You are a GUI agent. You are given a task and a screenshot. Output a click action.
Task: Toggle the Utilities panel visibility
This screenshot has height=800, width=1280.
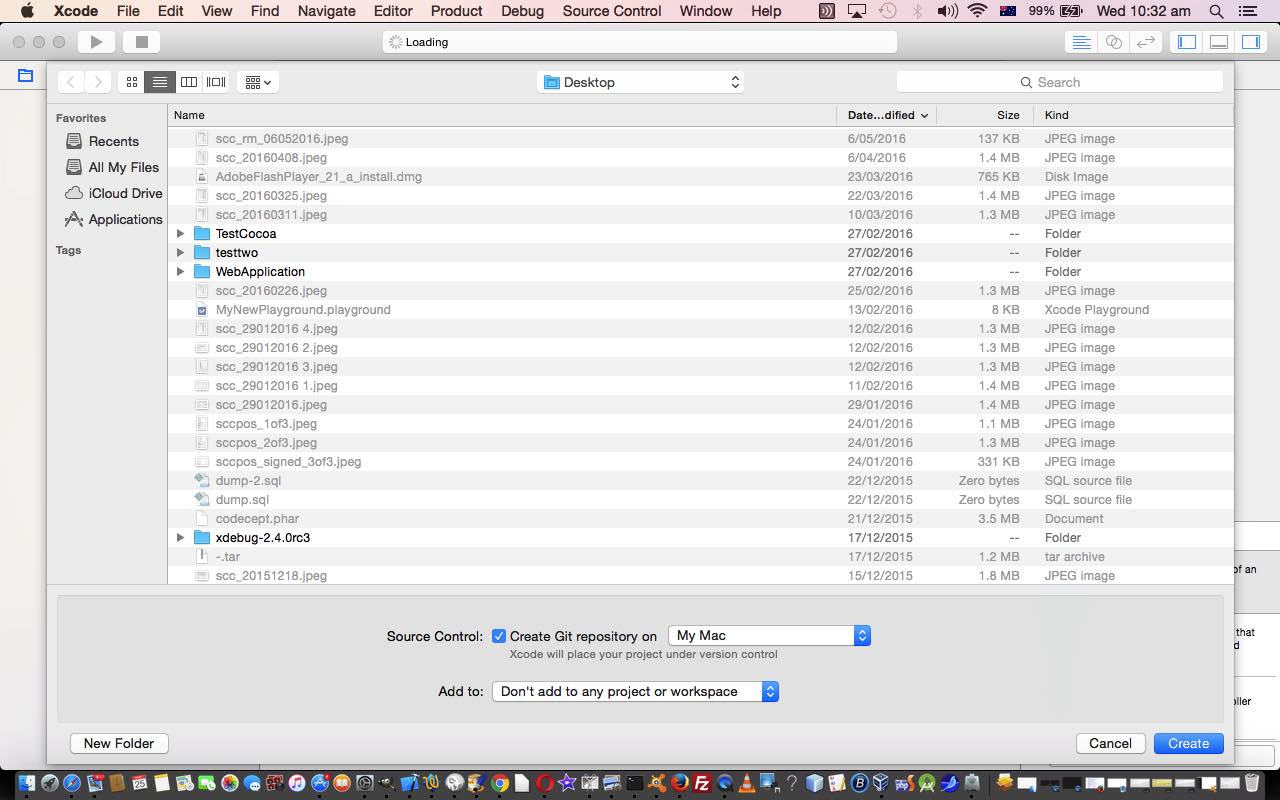1251,42
